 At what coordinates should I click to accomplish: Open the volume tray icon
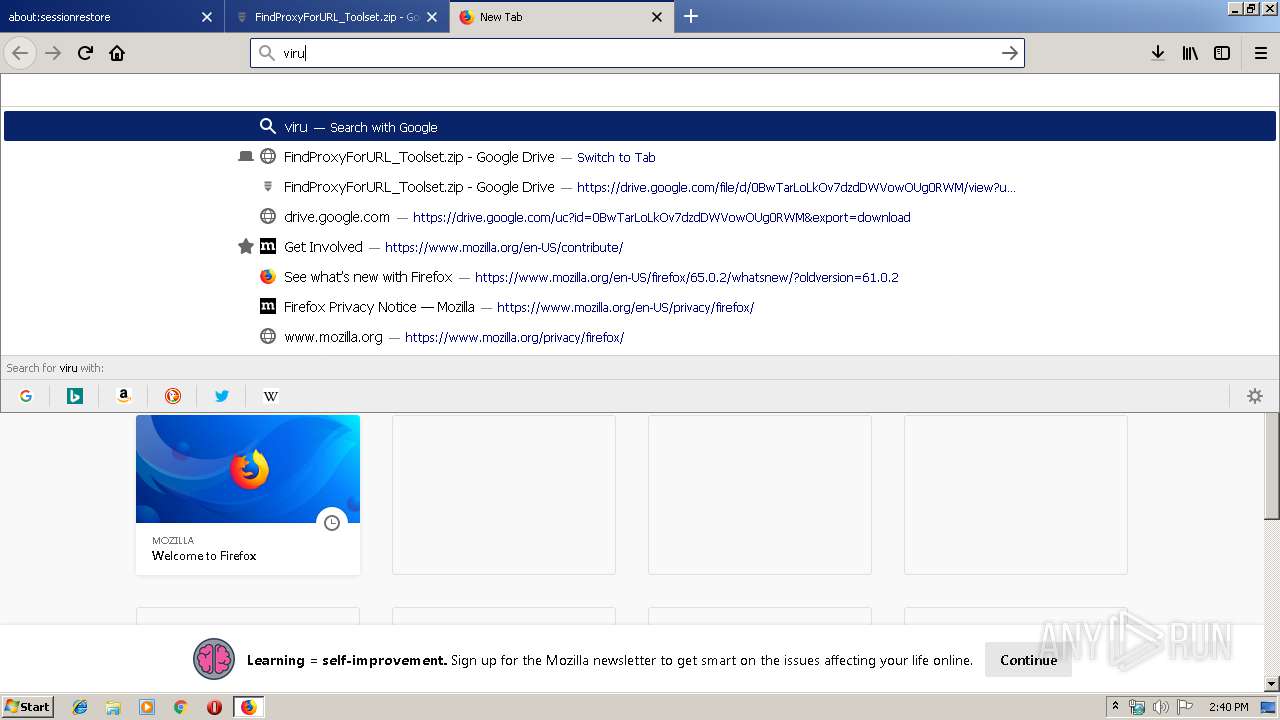[x=1161, y=707]
